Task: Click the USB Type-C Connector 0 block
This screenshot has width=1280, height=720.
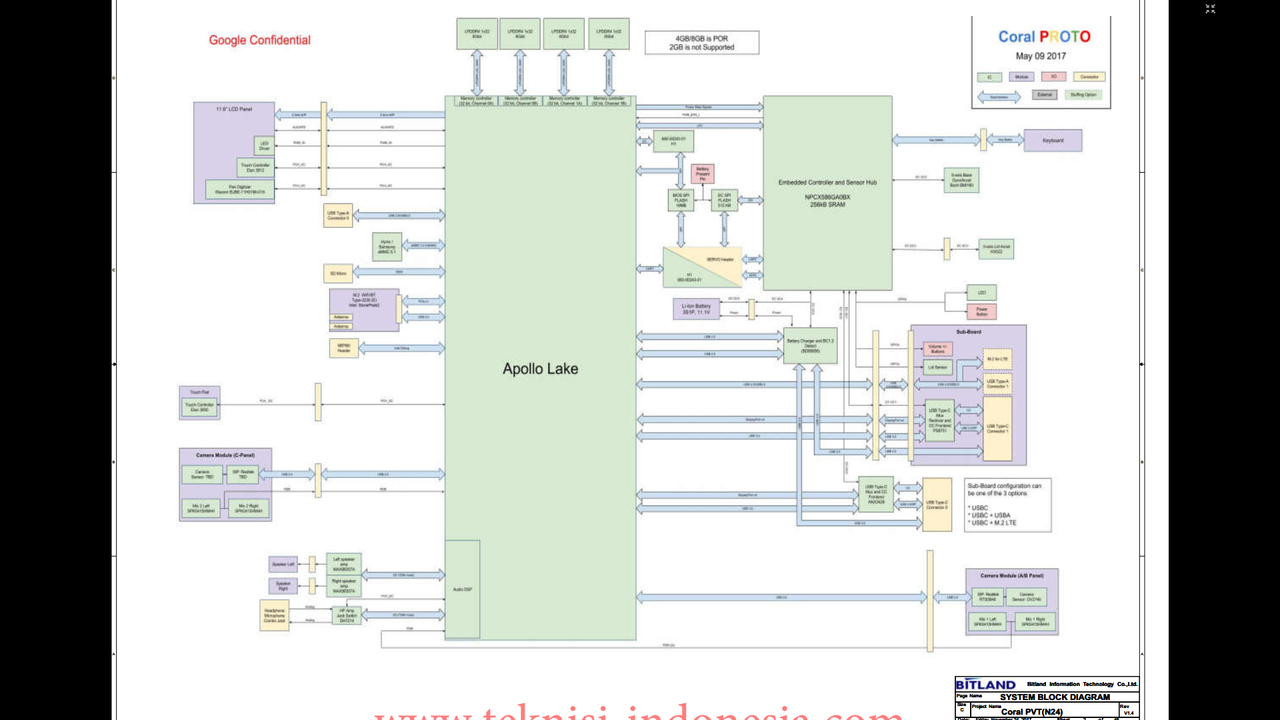Action: (x=937, y=505)
